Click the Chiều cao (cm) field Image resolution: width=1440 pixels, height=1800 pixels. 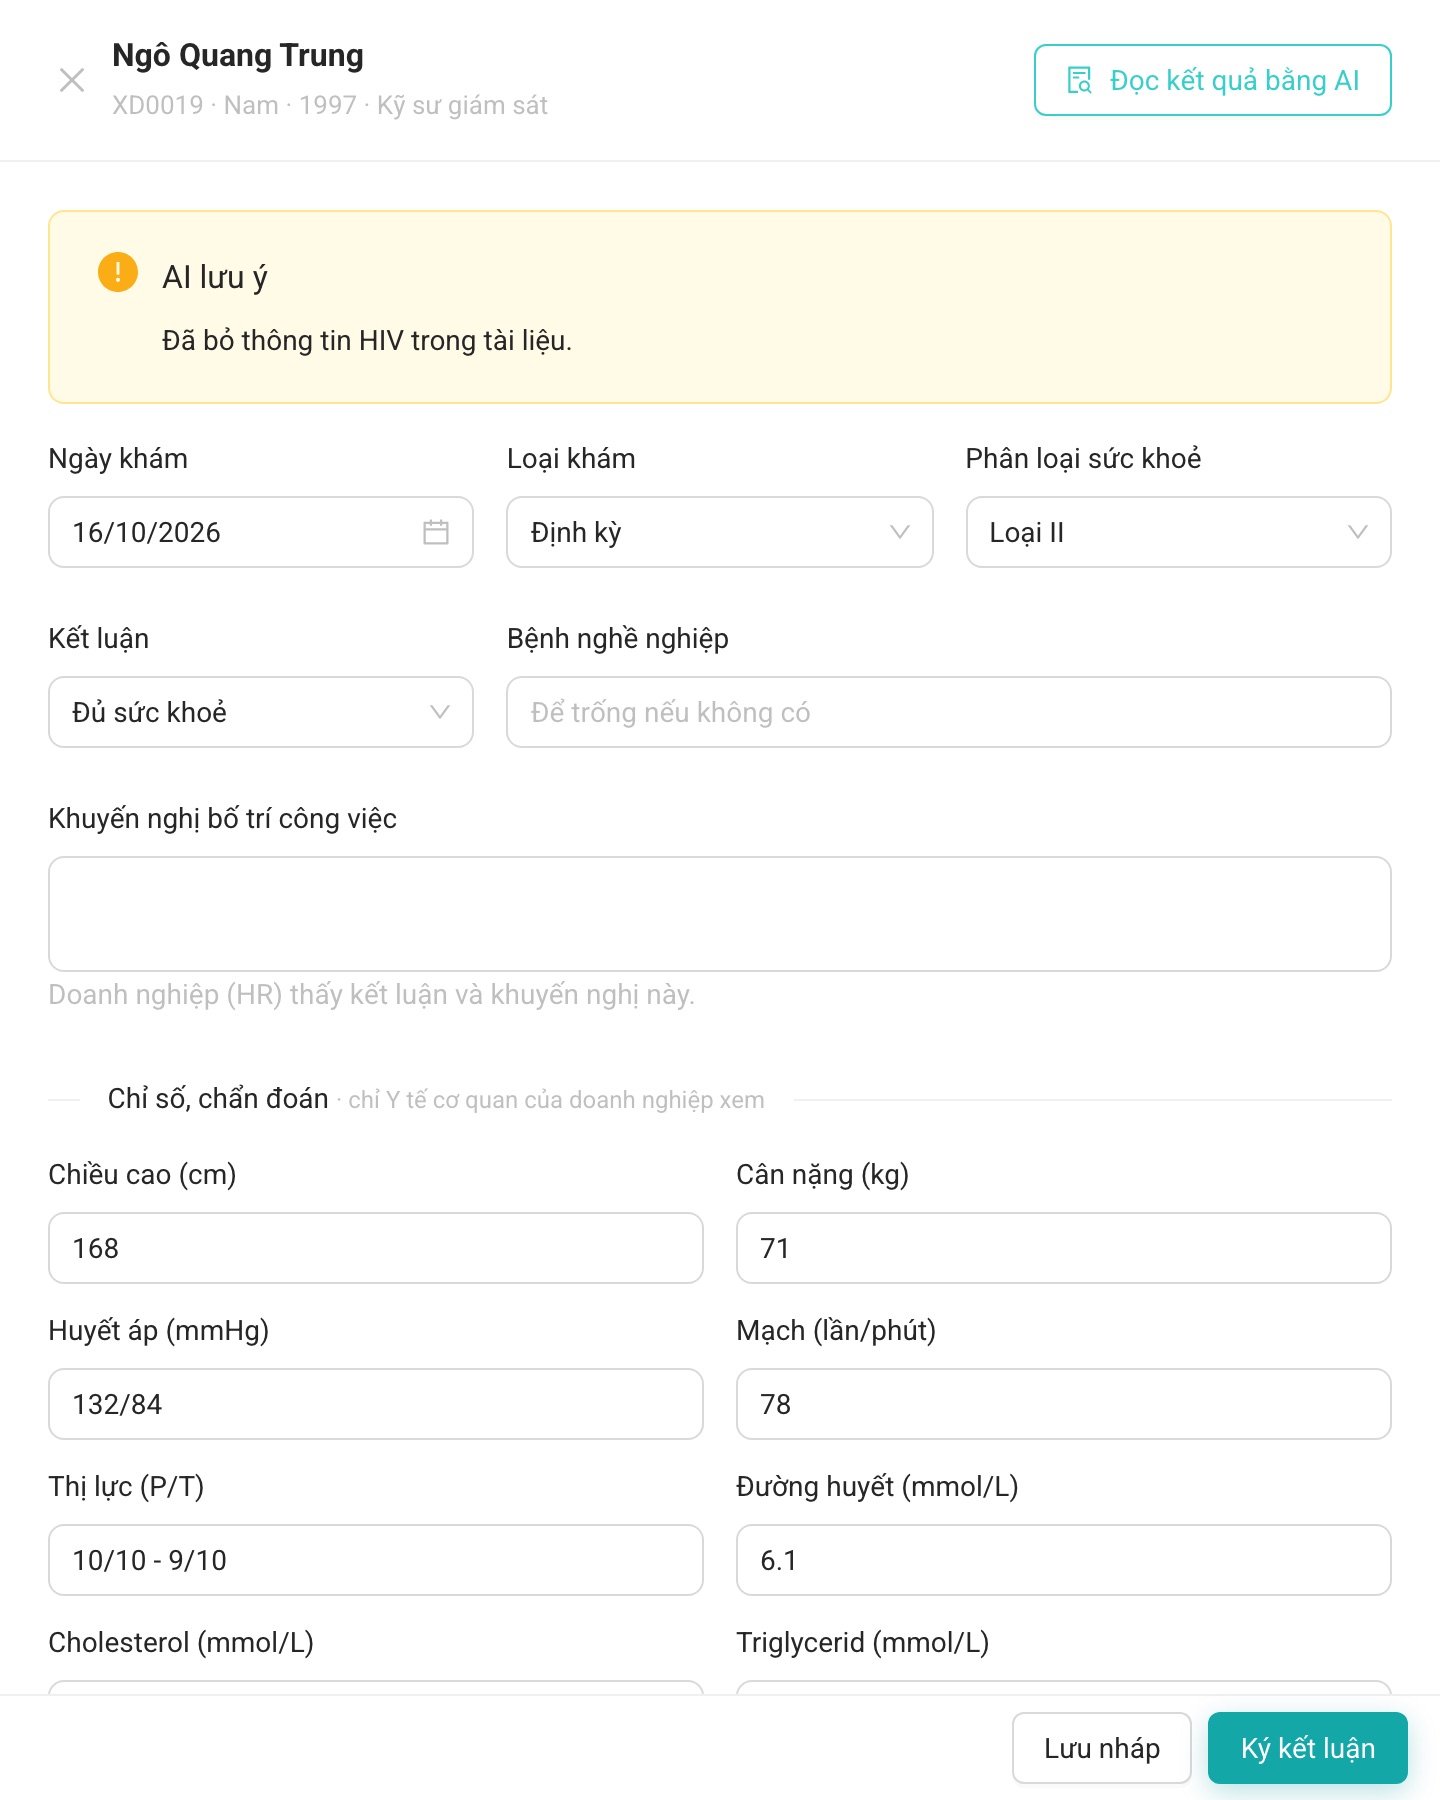(376, 1248)
